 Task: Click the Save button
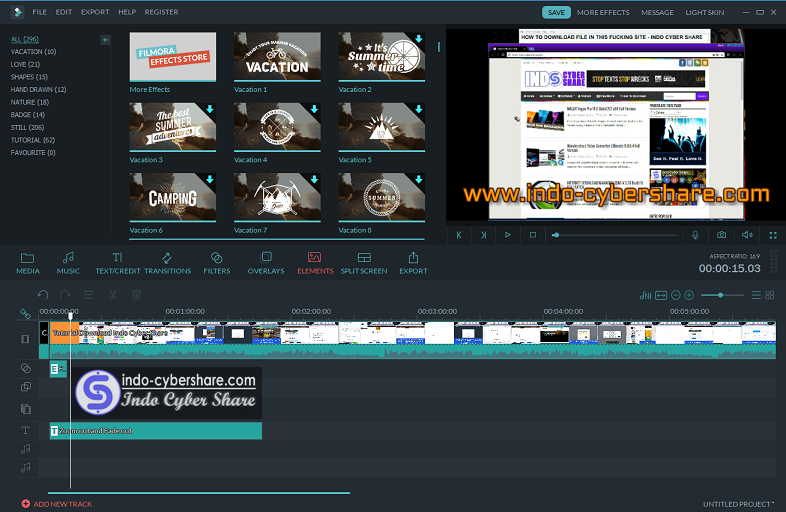[556, 12]
